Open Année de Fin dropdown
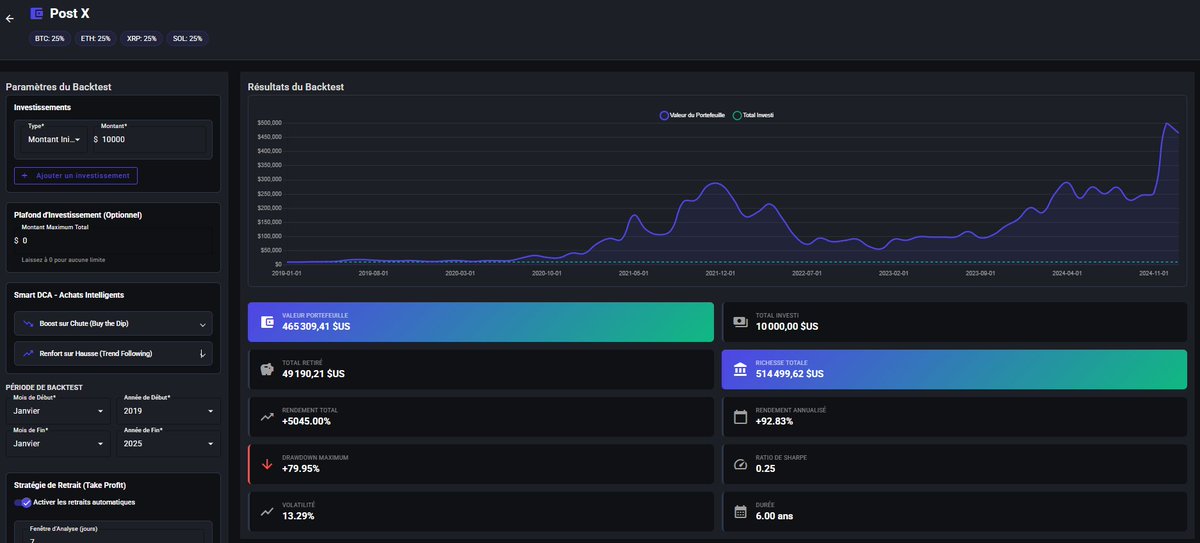 168,442
